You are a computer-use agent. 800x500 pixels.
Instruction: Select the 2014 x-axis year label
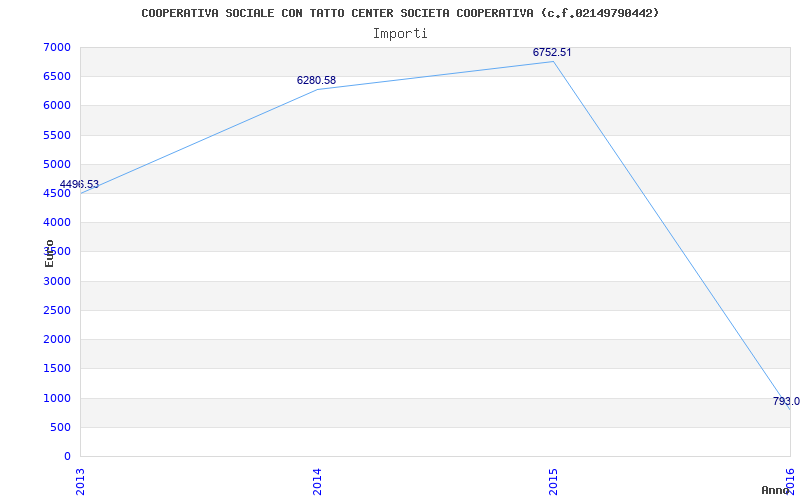[x=317, y=482]
